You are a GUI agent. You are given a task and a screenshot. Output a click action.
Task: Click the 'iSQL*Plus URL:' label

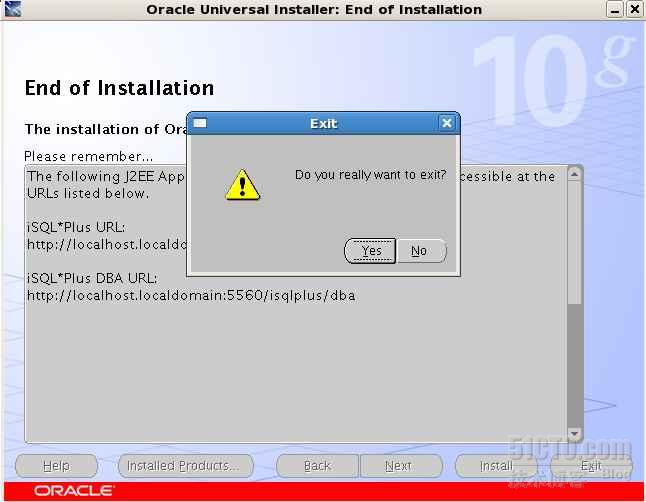pyautogui.click(x=76, y=228)
